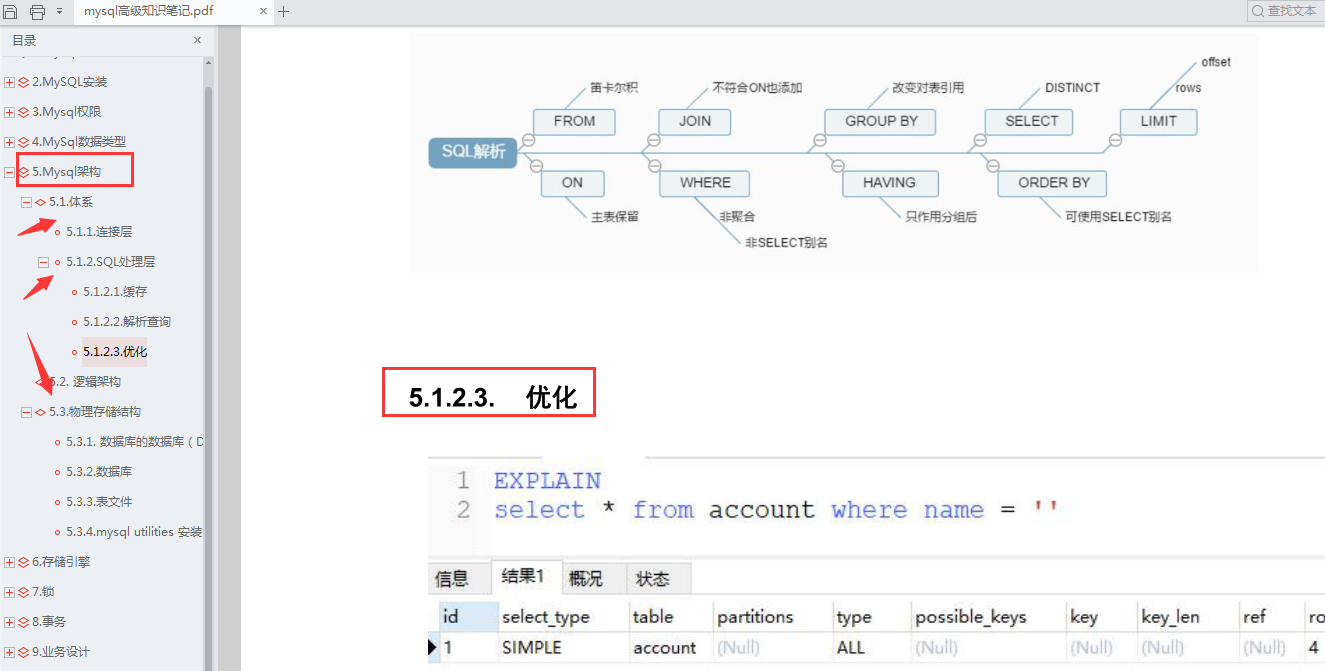Go to bookmark 5.3.4.mysql utilities 安装

pos(134,532)
